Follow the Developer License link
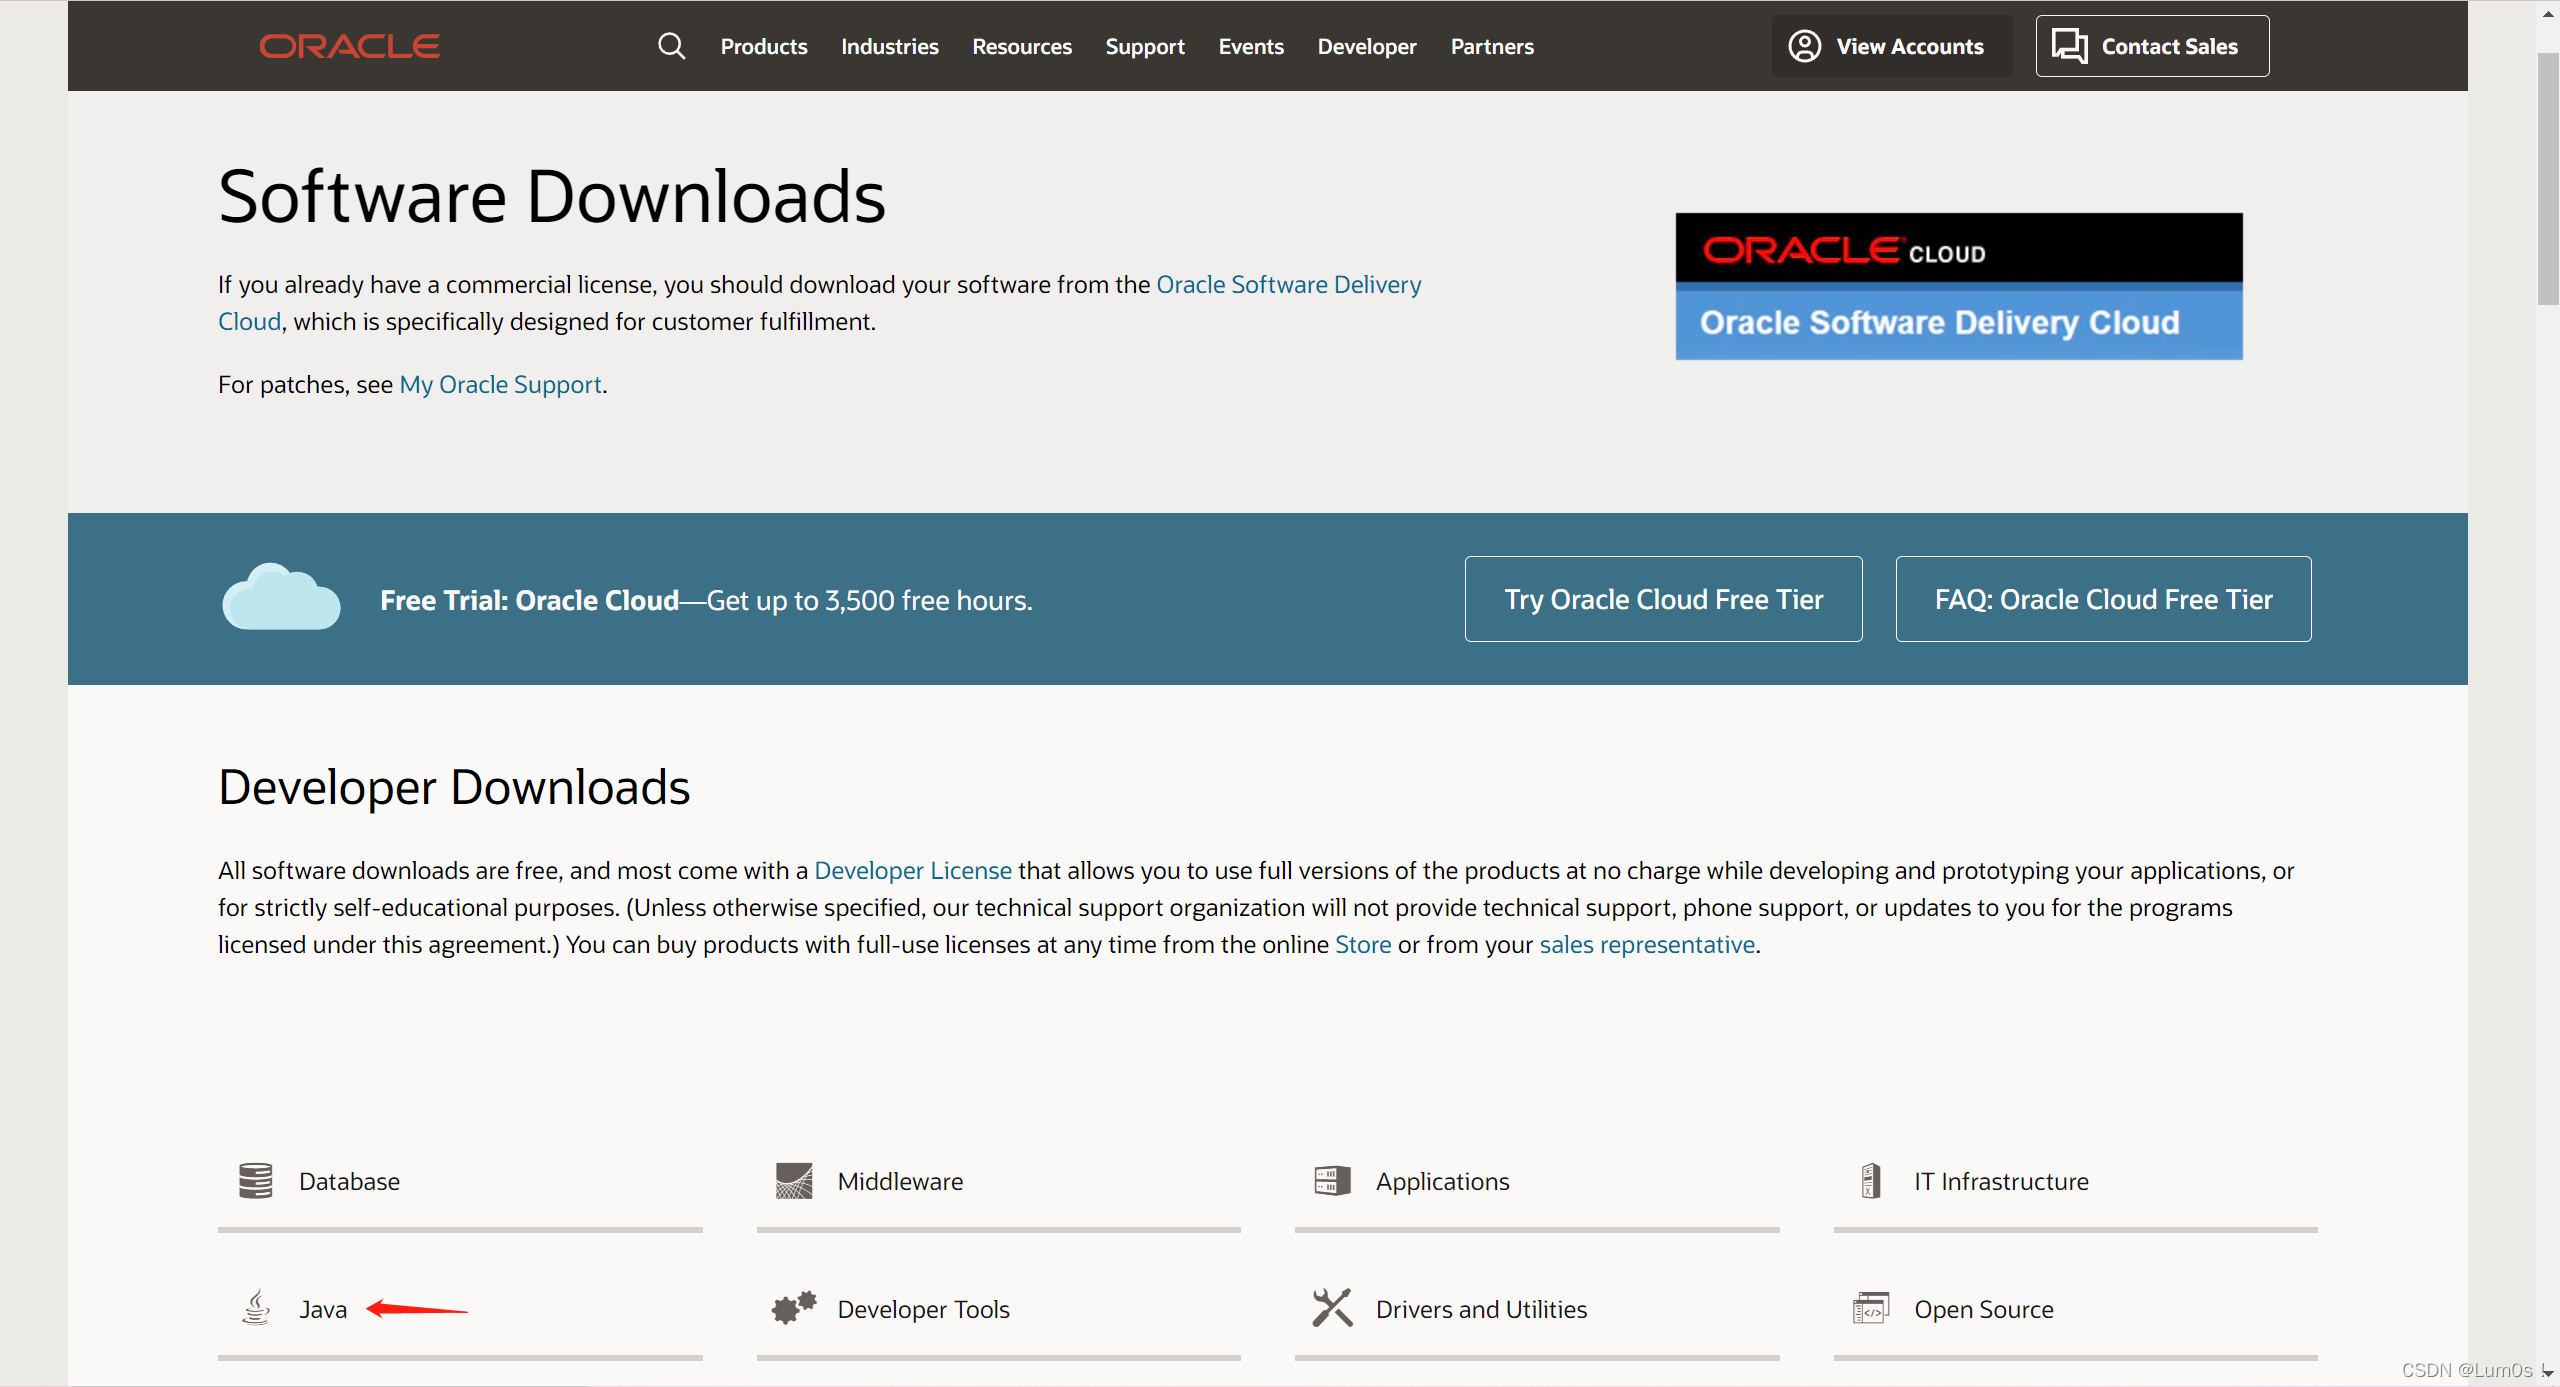 click(x=912, y=871)
